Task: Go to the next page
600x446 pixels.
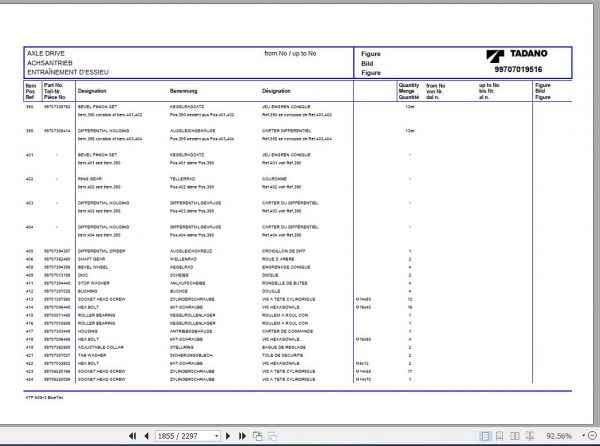Action: (228, 436)
